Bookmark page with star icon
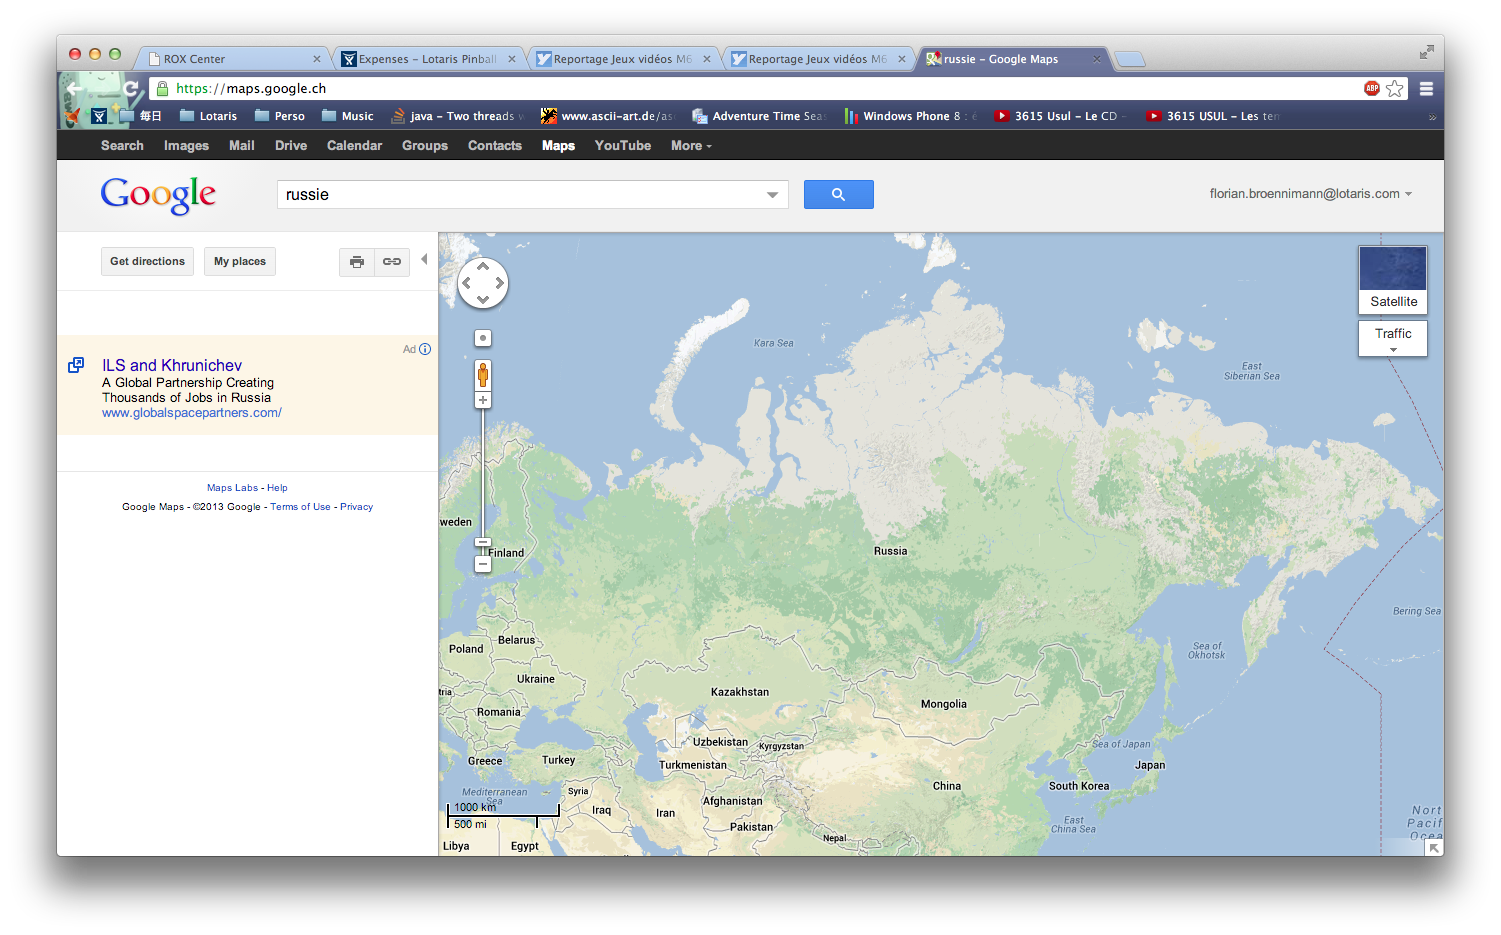Image resolution: width=1501 pixels, height=935 pixels. (1395, 89)
